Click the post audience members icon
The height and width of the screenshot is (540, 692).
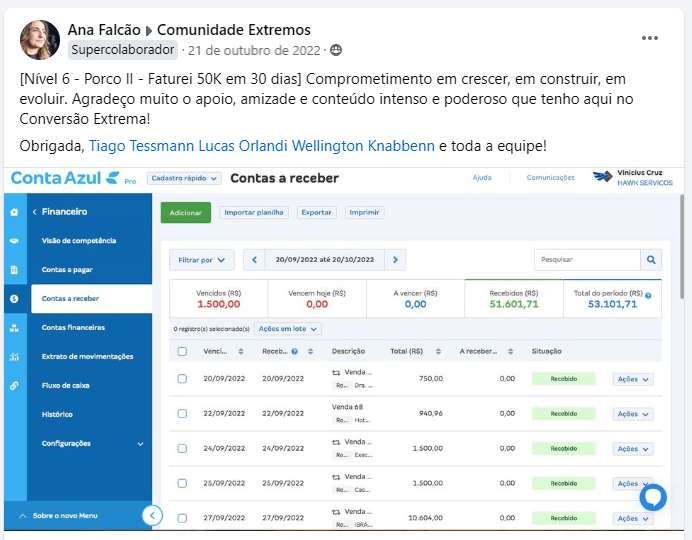click(336, 50)
